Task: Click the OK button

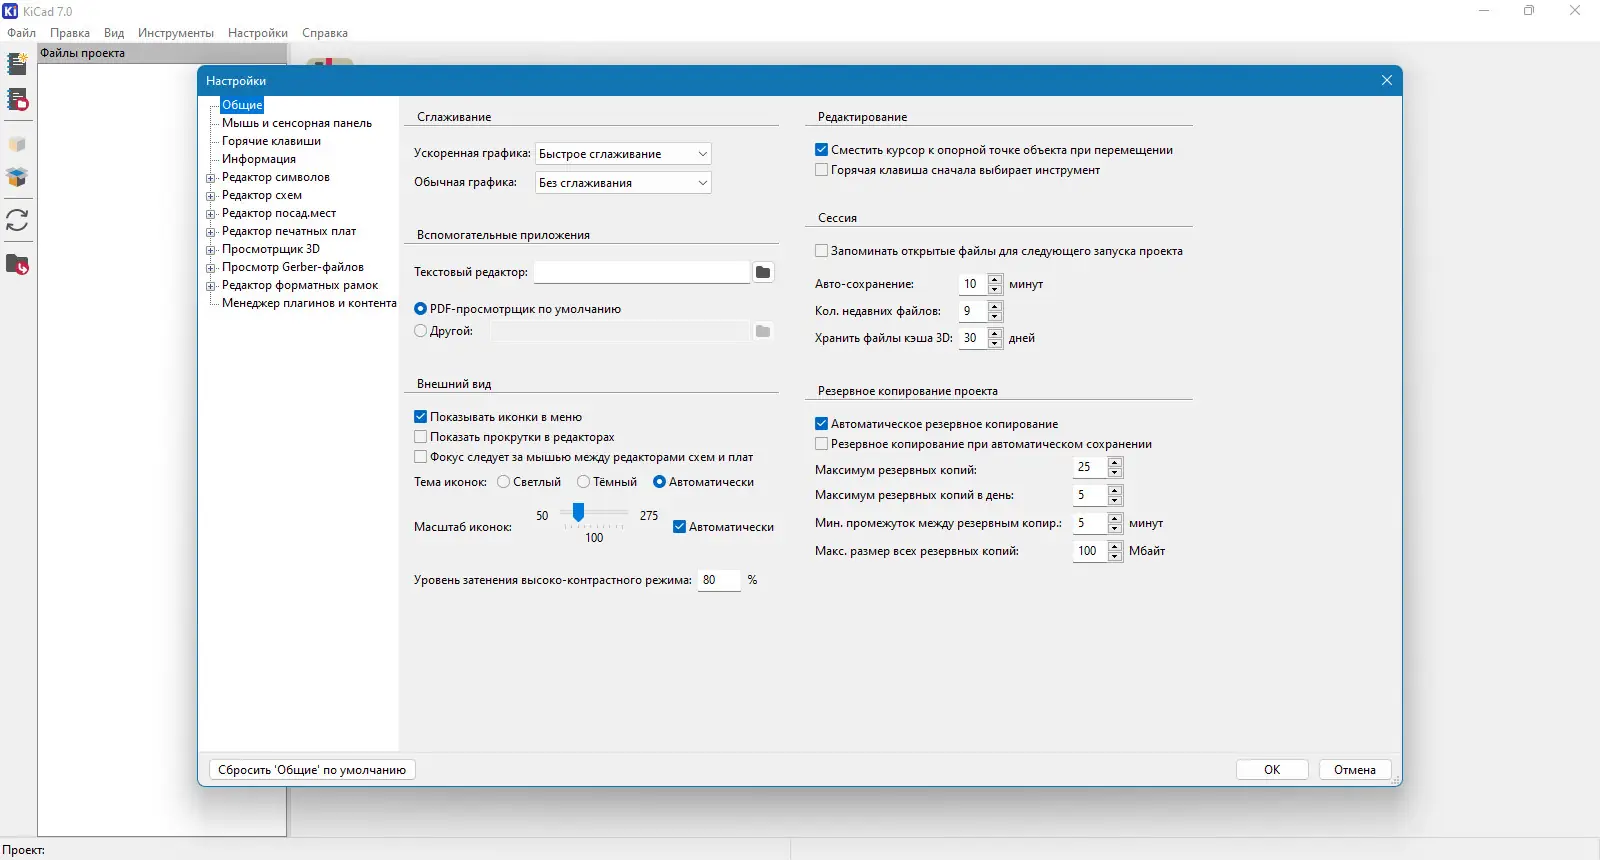Action: coord(1272,770)
